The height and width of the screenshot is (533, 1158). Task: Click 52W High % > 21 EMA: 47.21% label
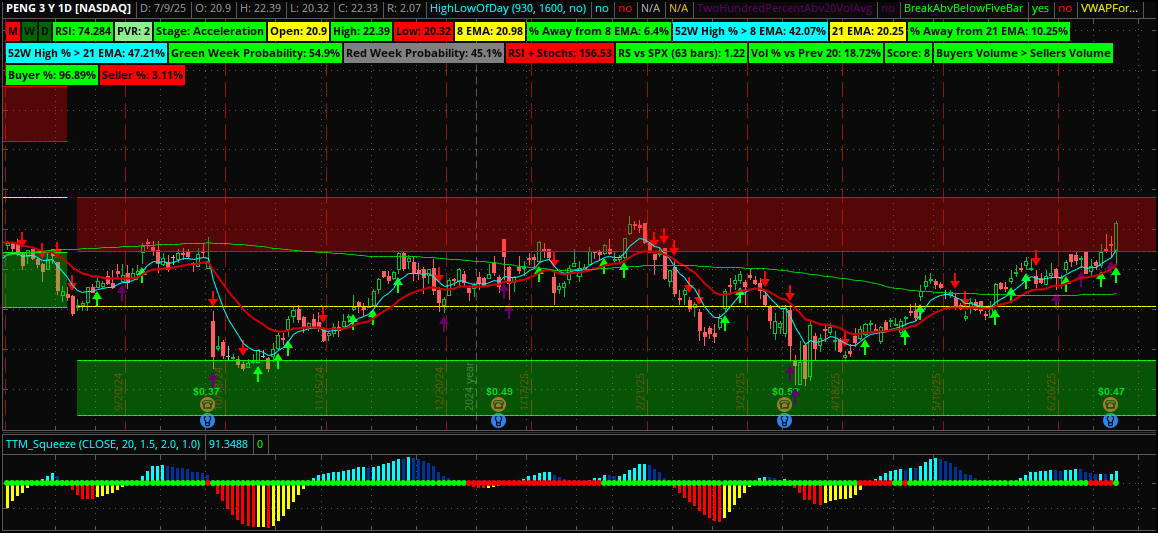pos(86,53)
